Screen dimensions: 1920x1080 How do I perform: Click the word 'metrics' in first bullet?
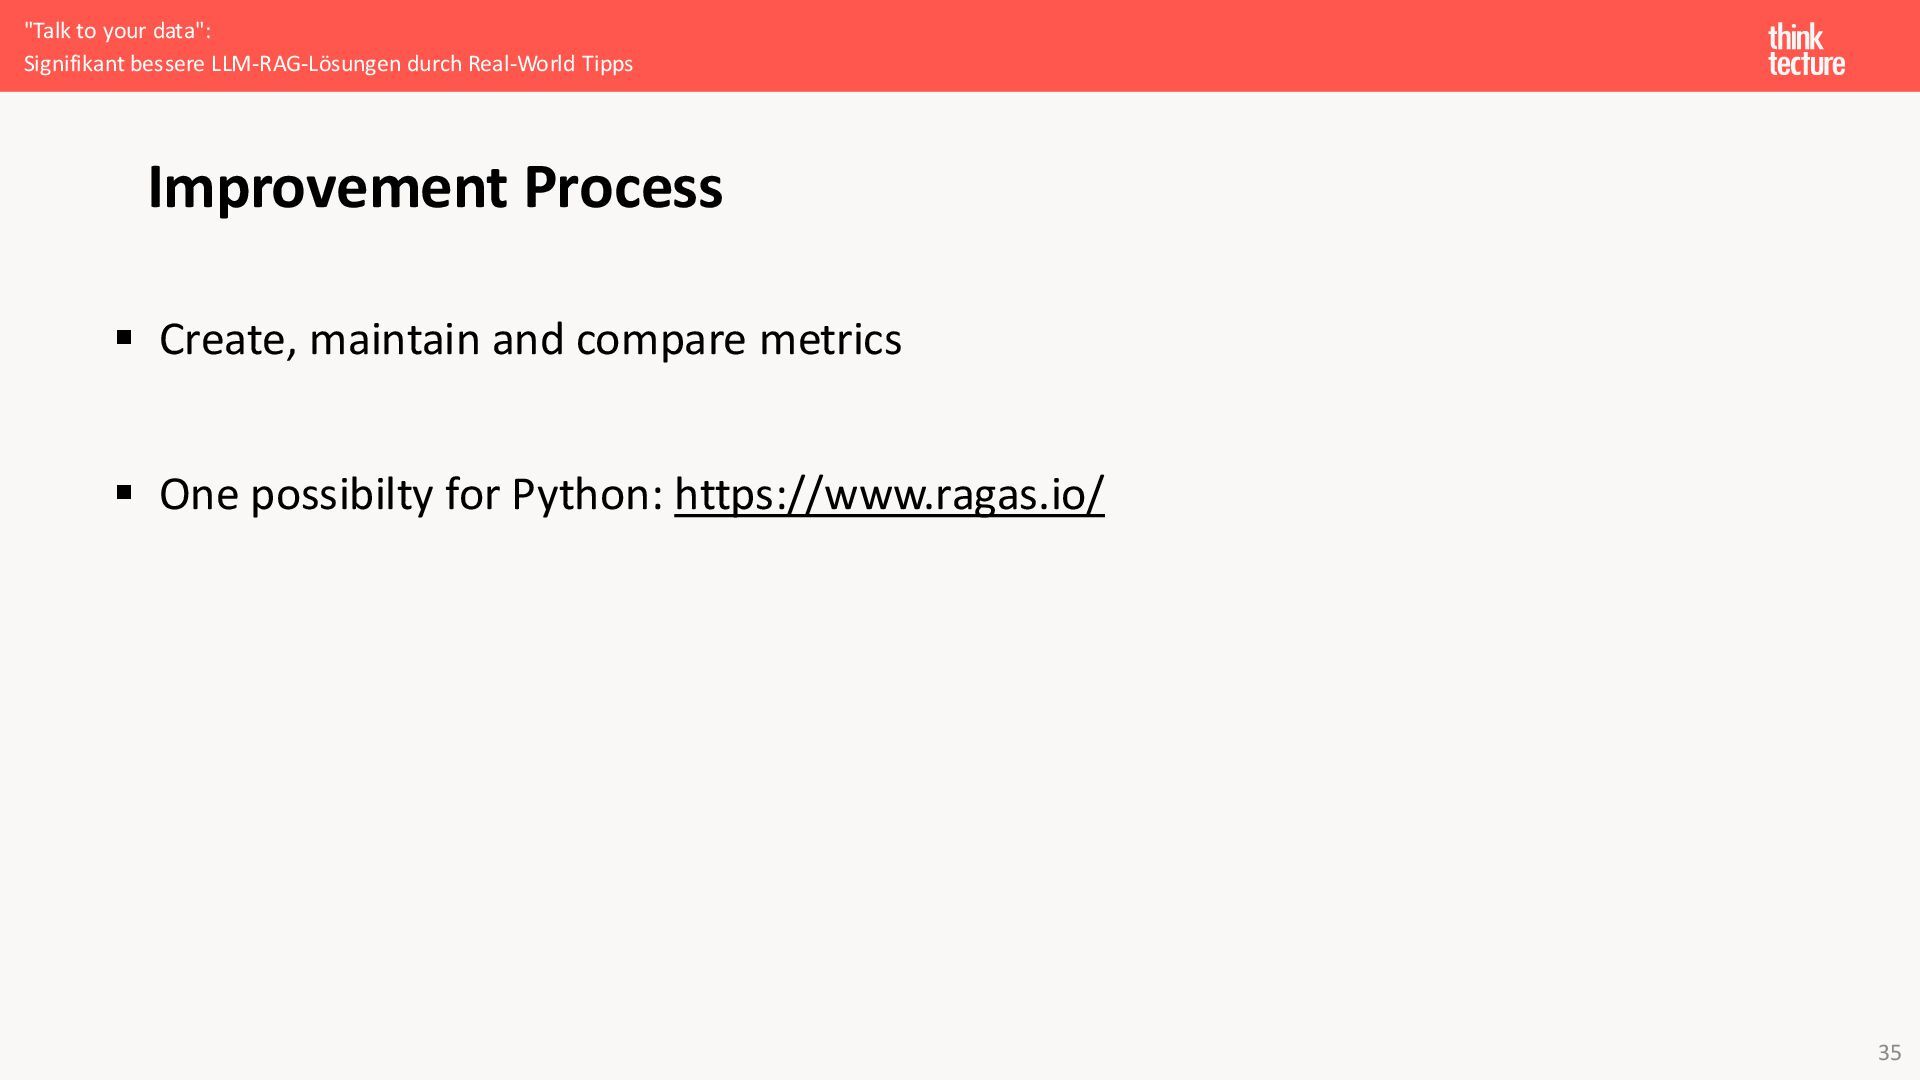[x=830, y=340]
